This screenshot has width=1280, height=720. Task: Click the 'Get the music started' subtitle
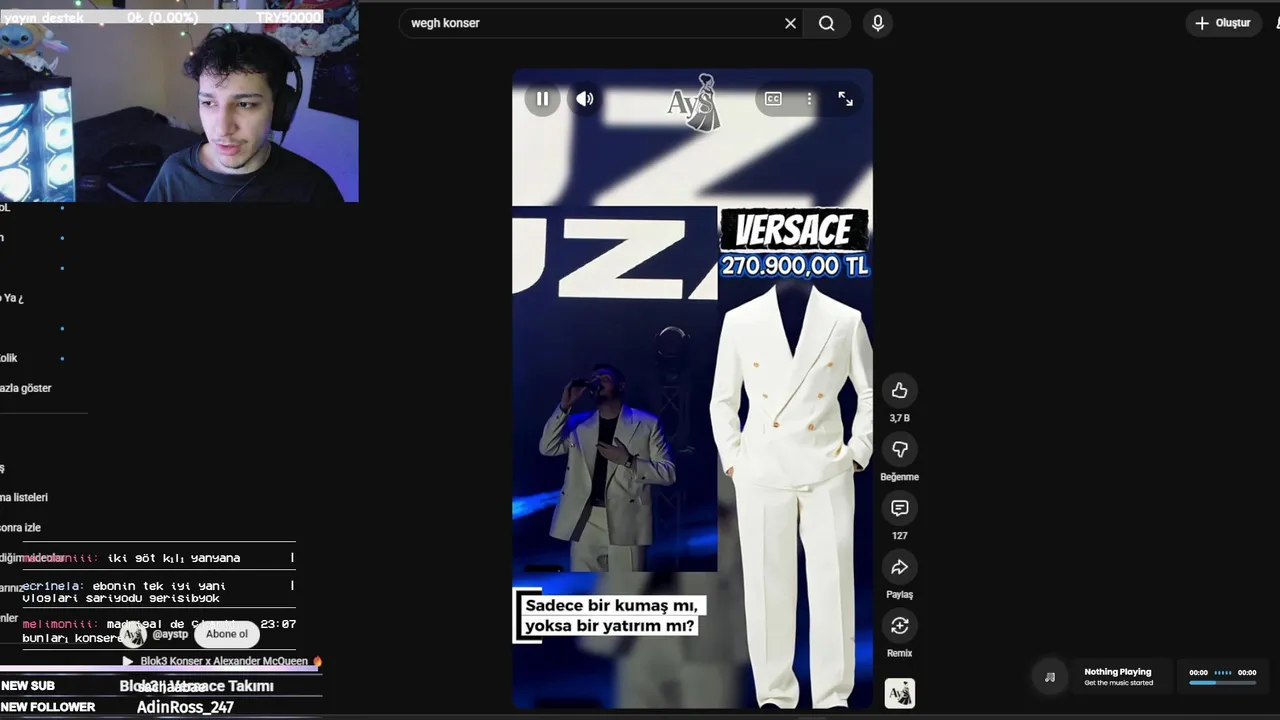pos(1119,683)
